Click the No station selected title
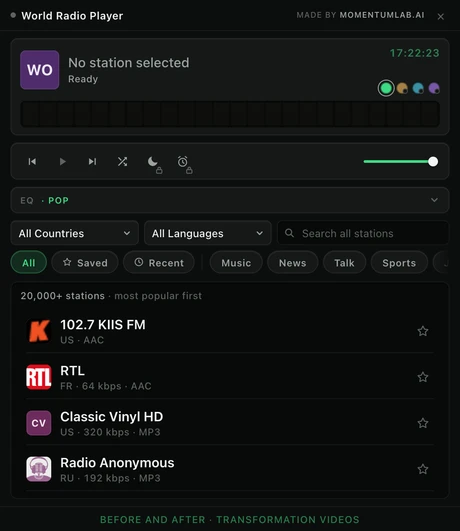This screenshot has height=531, width=460. point(129,63)
